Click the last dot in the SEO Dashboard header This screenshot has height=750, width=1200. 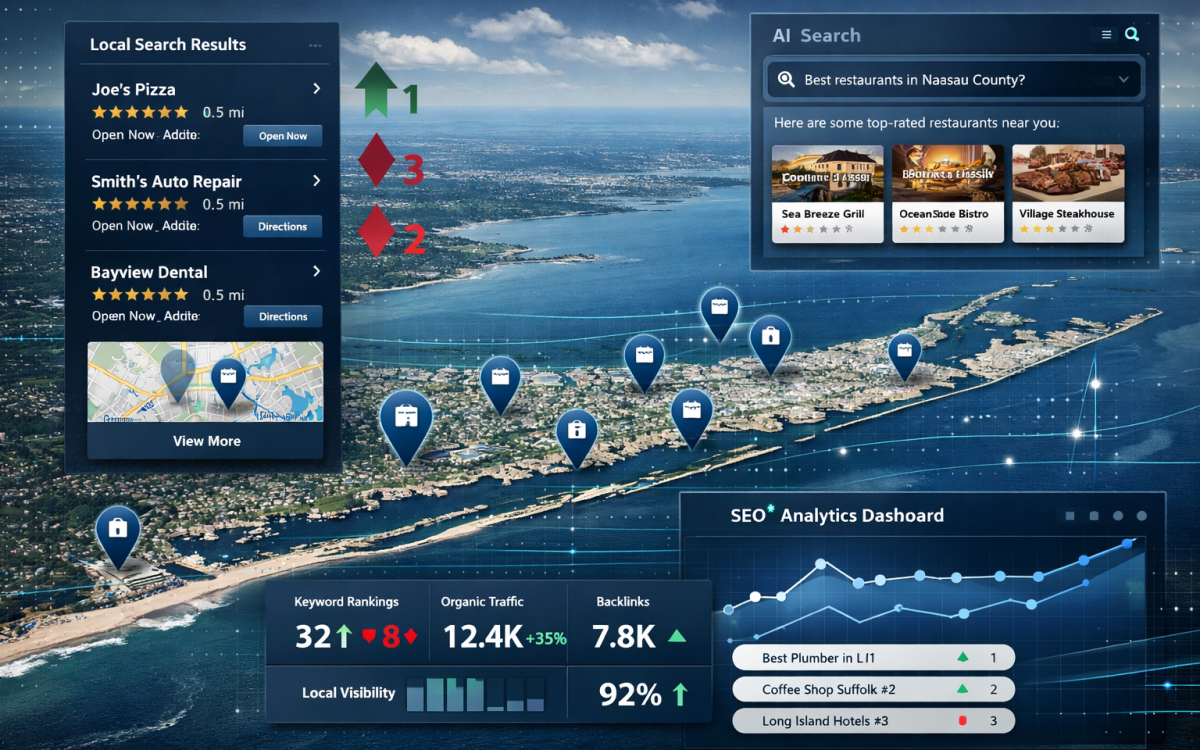(1142, 516)
